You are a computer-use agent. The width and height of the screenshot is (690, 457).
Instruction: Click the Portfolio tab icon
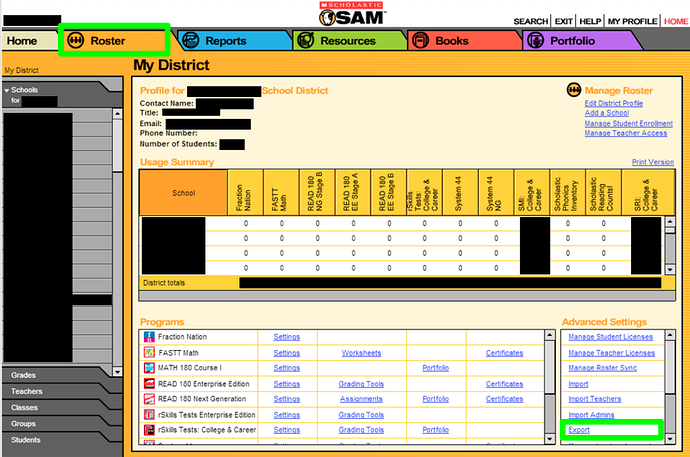[536, 40]
